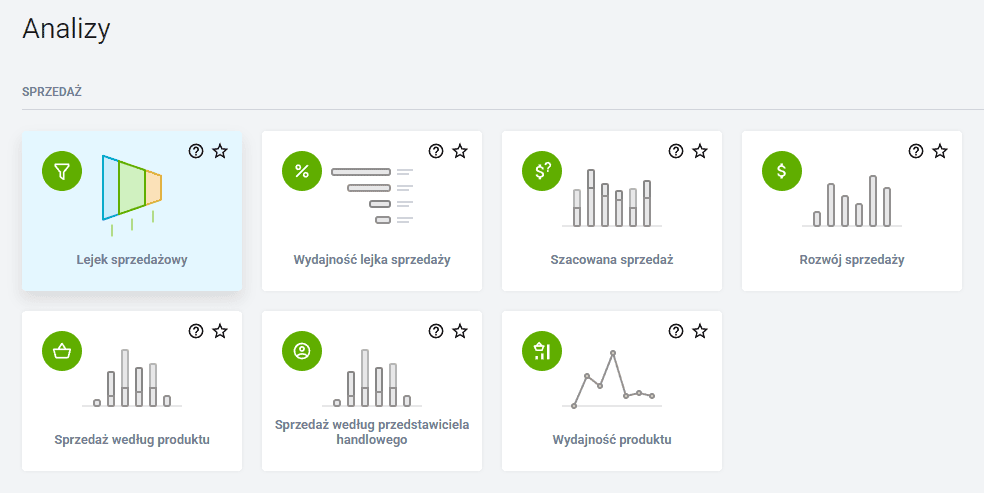Click the Wydajność produktu line chart thumbnail
The image size is (984, 493).
(x=612, y=380)
